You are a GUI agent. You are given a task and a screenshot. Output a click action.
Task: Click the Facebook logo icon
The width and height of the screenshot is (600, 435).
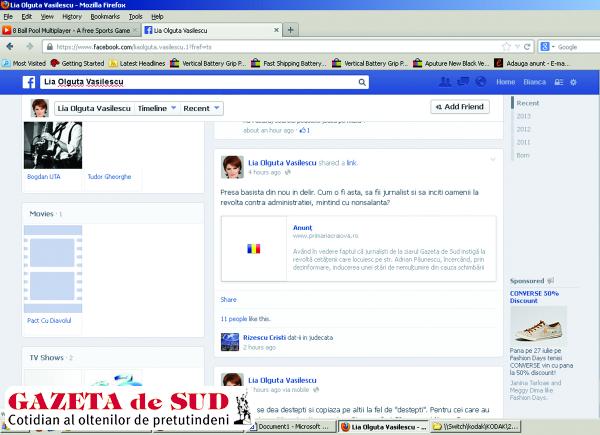tap(29, 82)
